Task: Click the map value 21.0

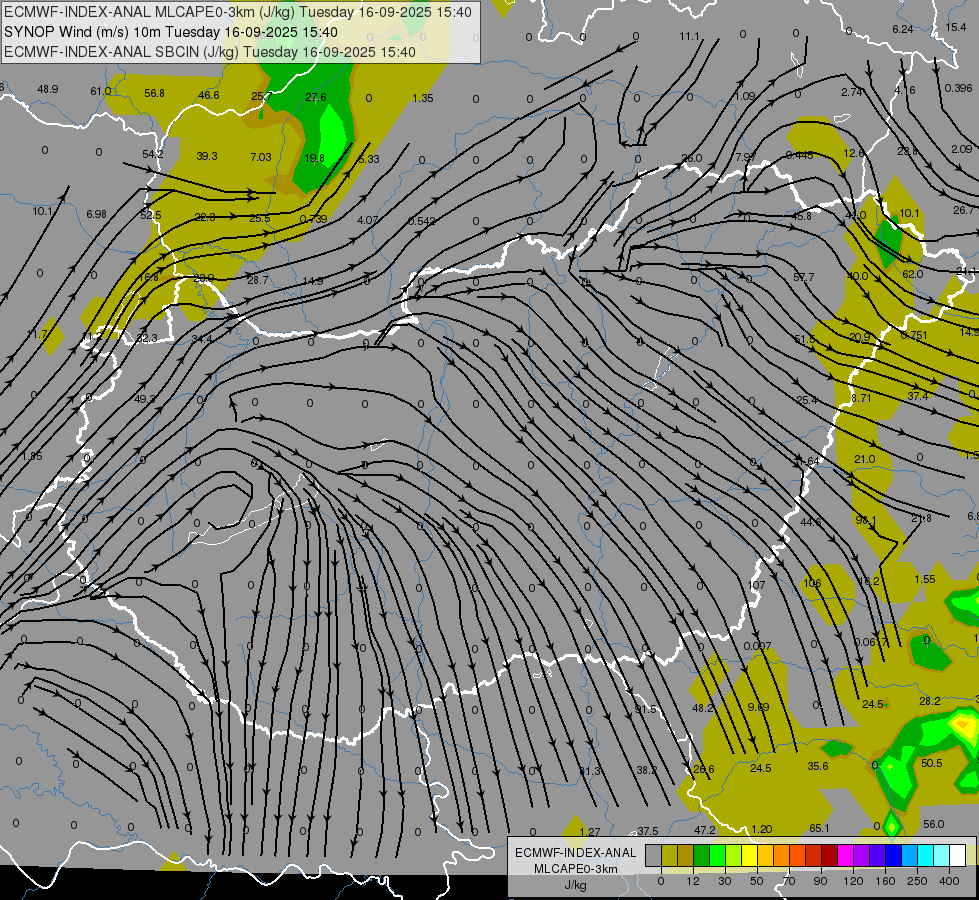Action: (x=864, y=459)
